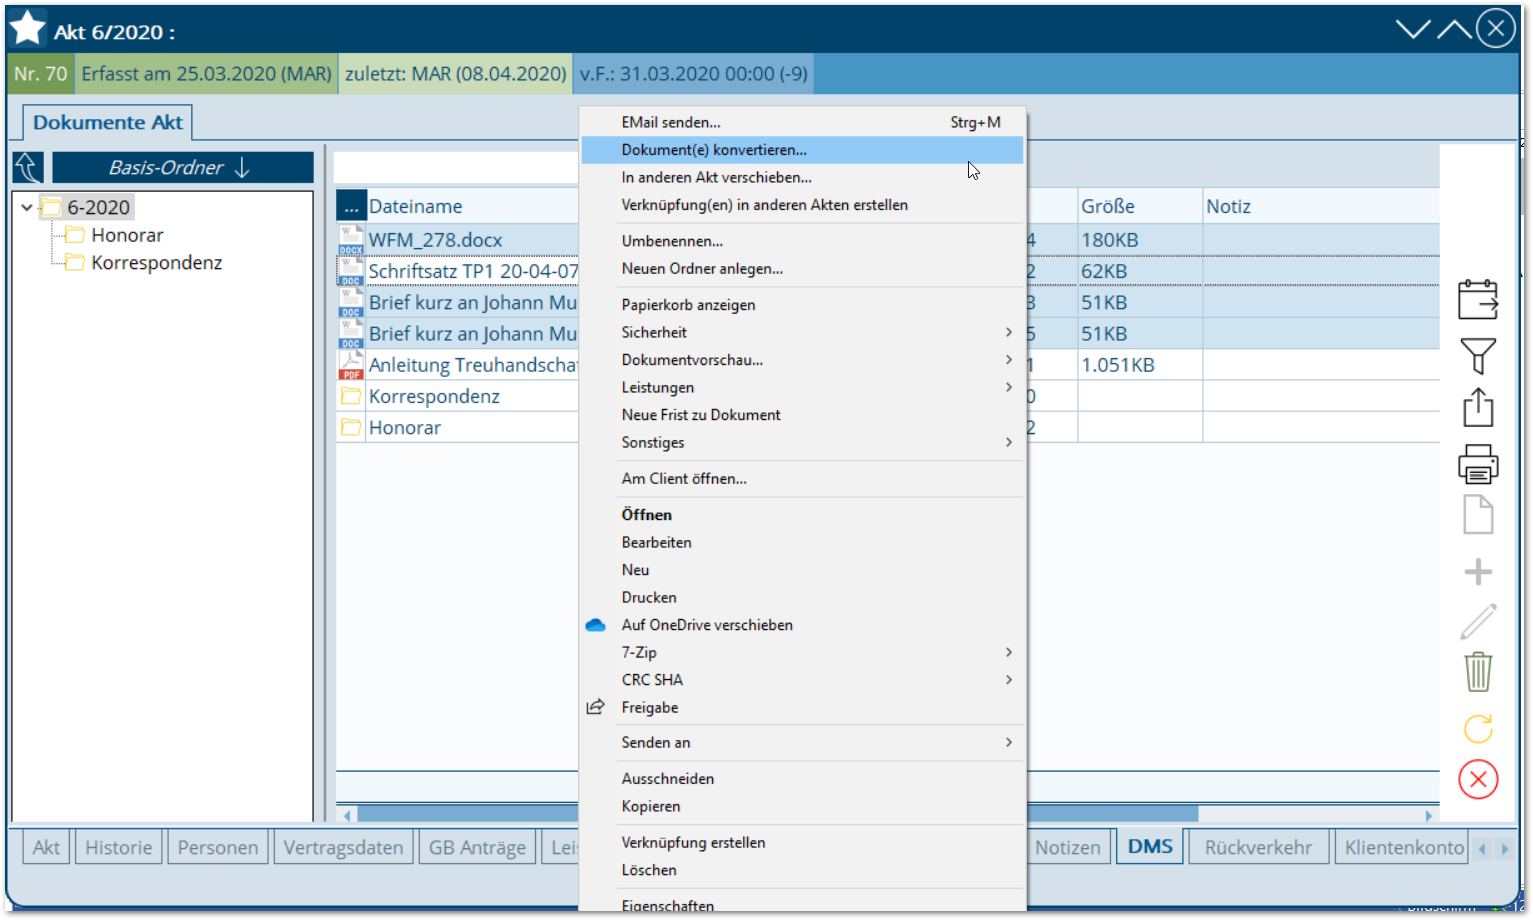Click the green trash bin icon
This screenshot has height=920, width=1533.
point(1478,672)
